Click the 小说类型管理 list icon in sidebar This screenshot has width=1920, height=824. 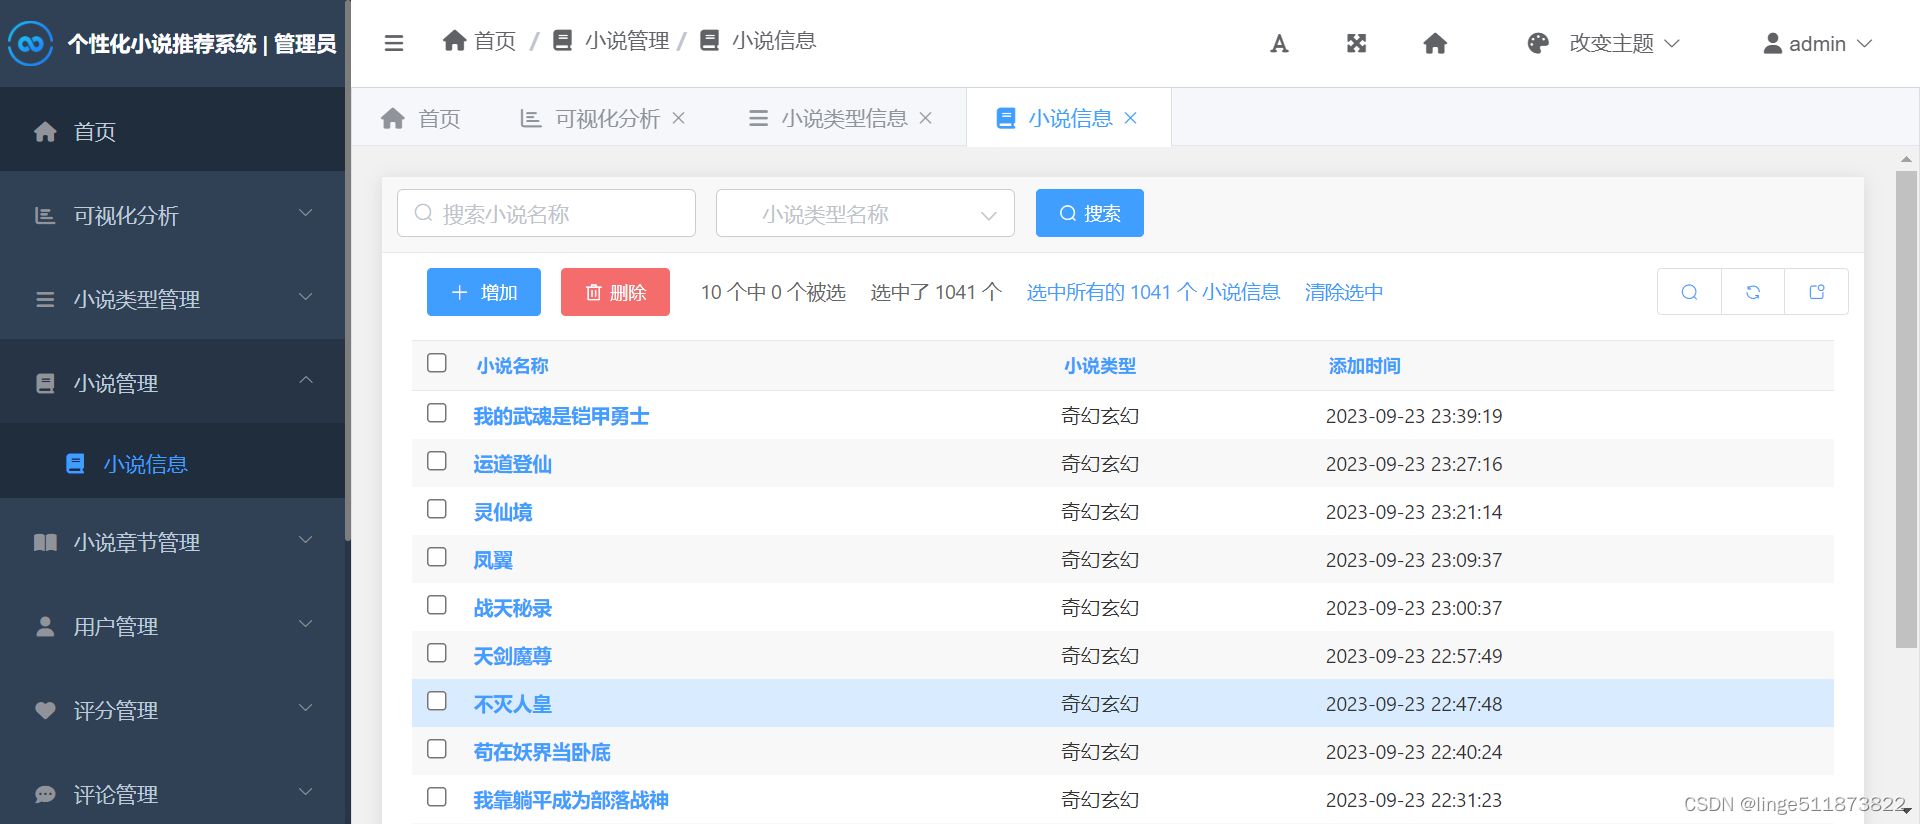pyautogui.click(x=45, y=299)
